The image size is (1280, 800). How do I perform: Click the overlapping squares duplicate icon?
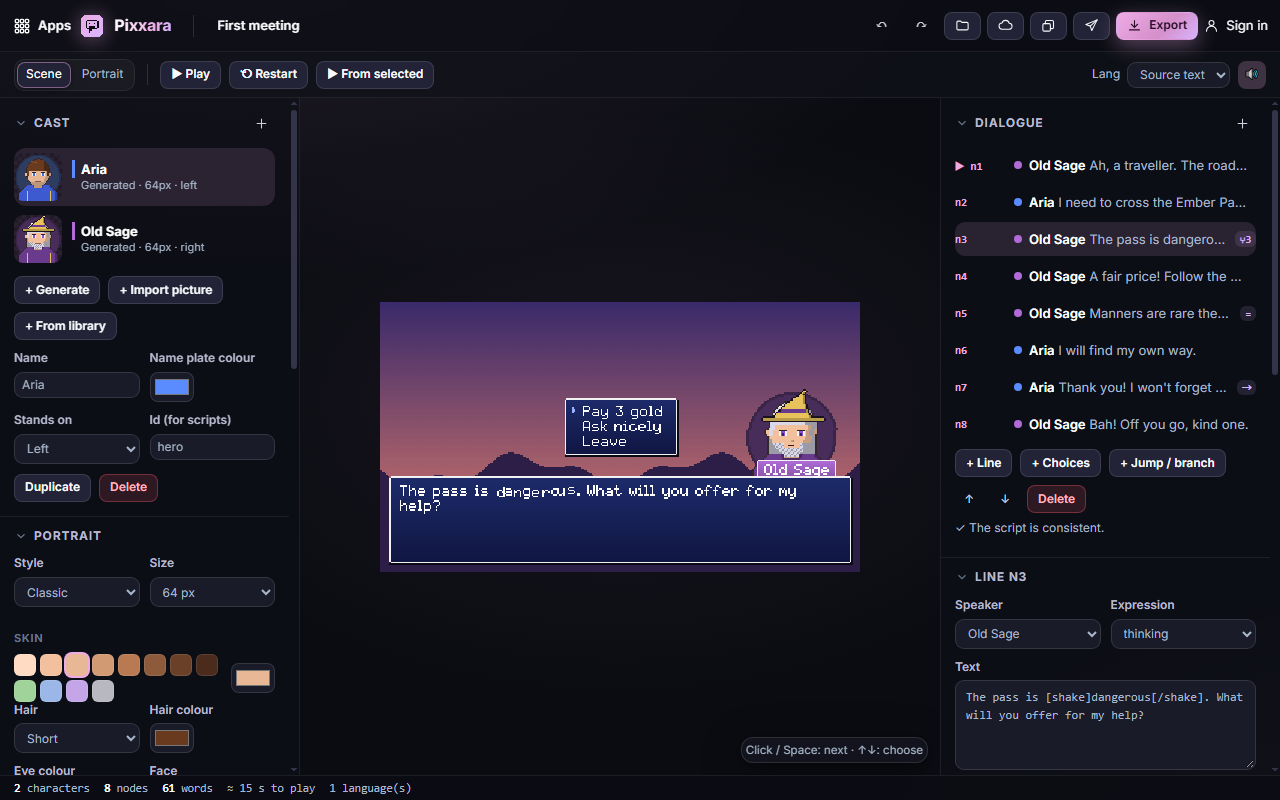pyautogui.click(x=1048, y=26)
